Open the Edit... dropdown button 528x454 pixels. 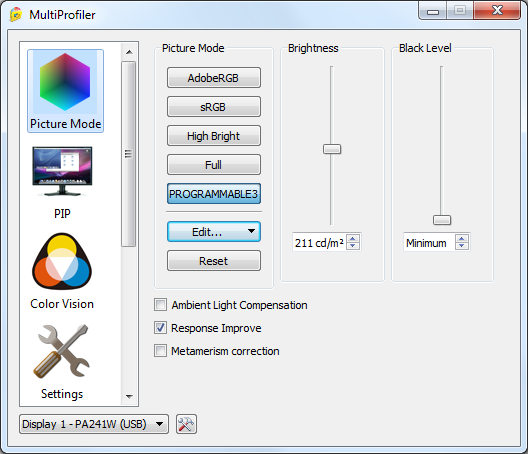click(214, 232)
